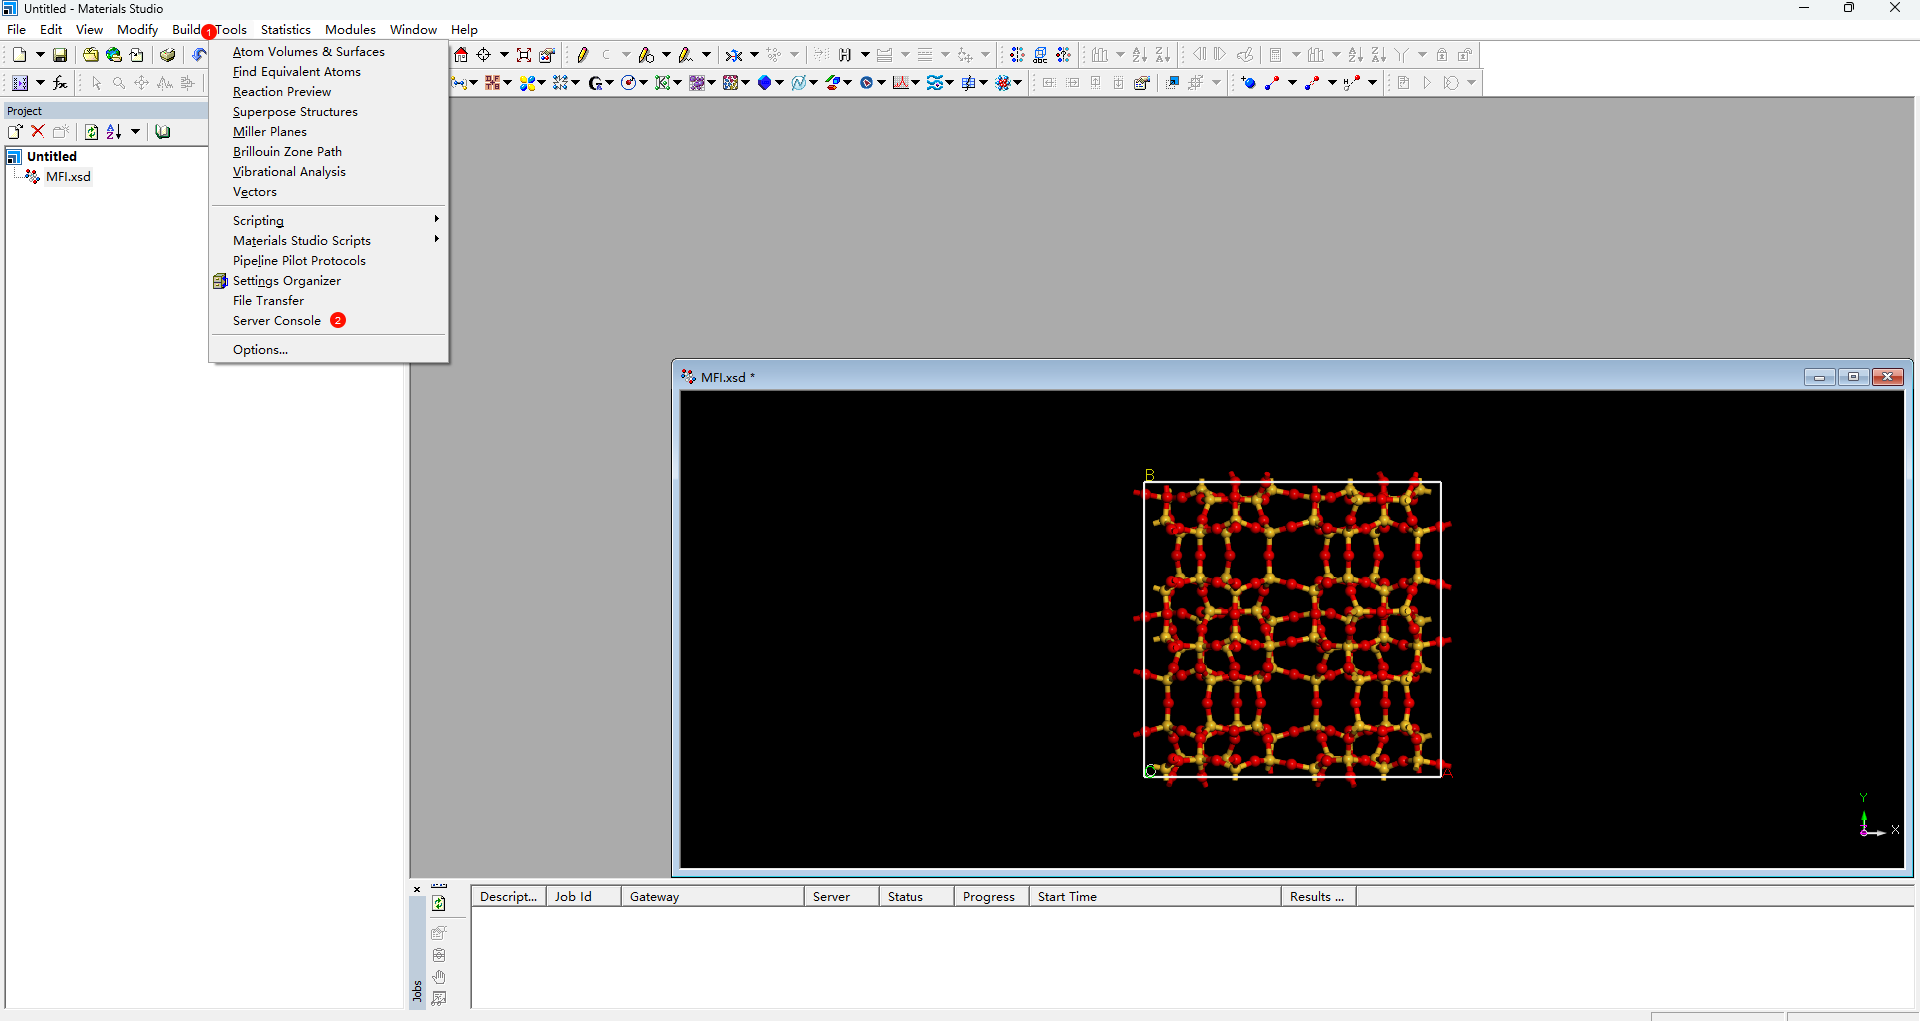Click the Undo arrow icon
The image size is (1920, 1021).
198,55
